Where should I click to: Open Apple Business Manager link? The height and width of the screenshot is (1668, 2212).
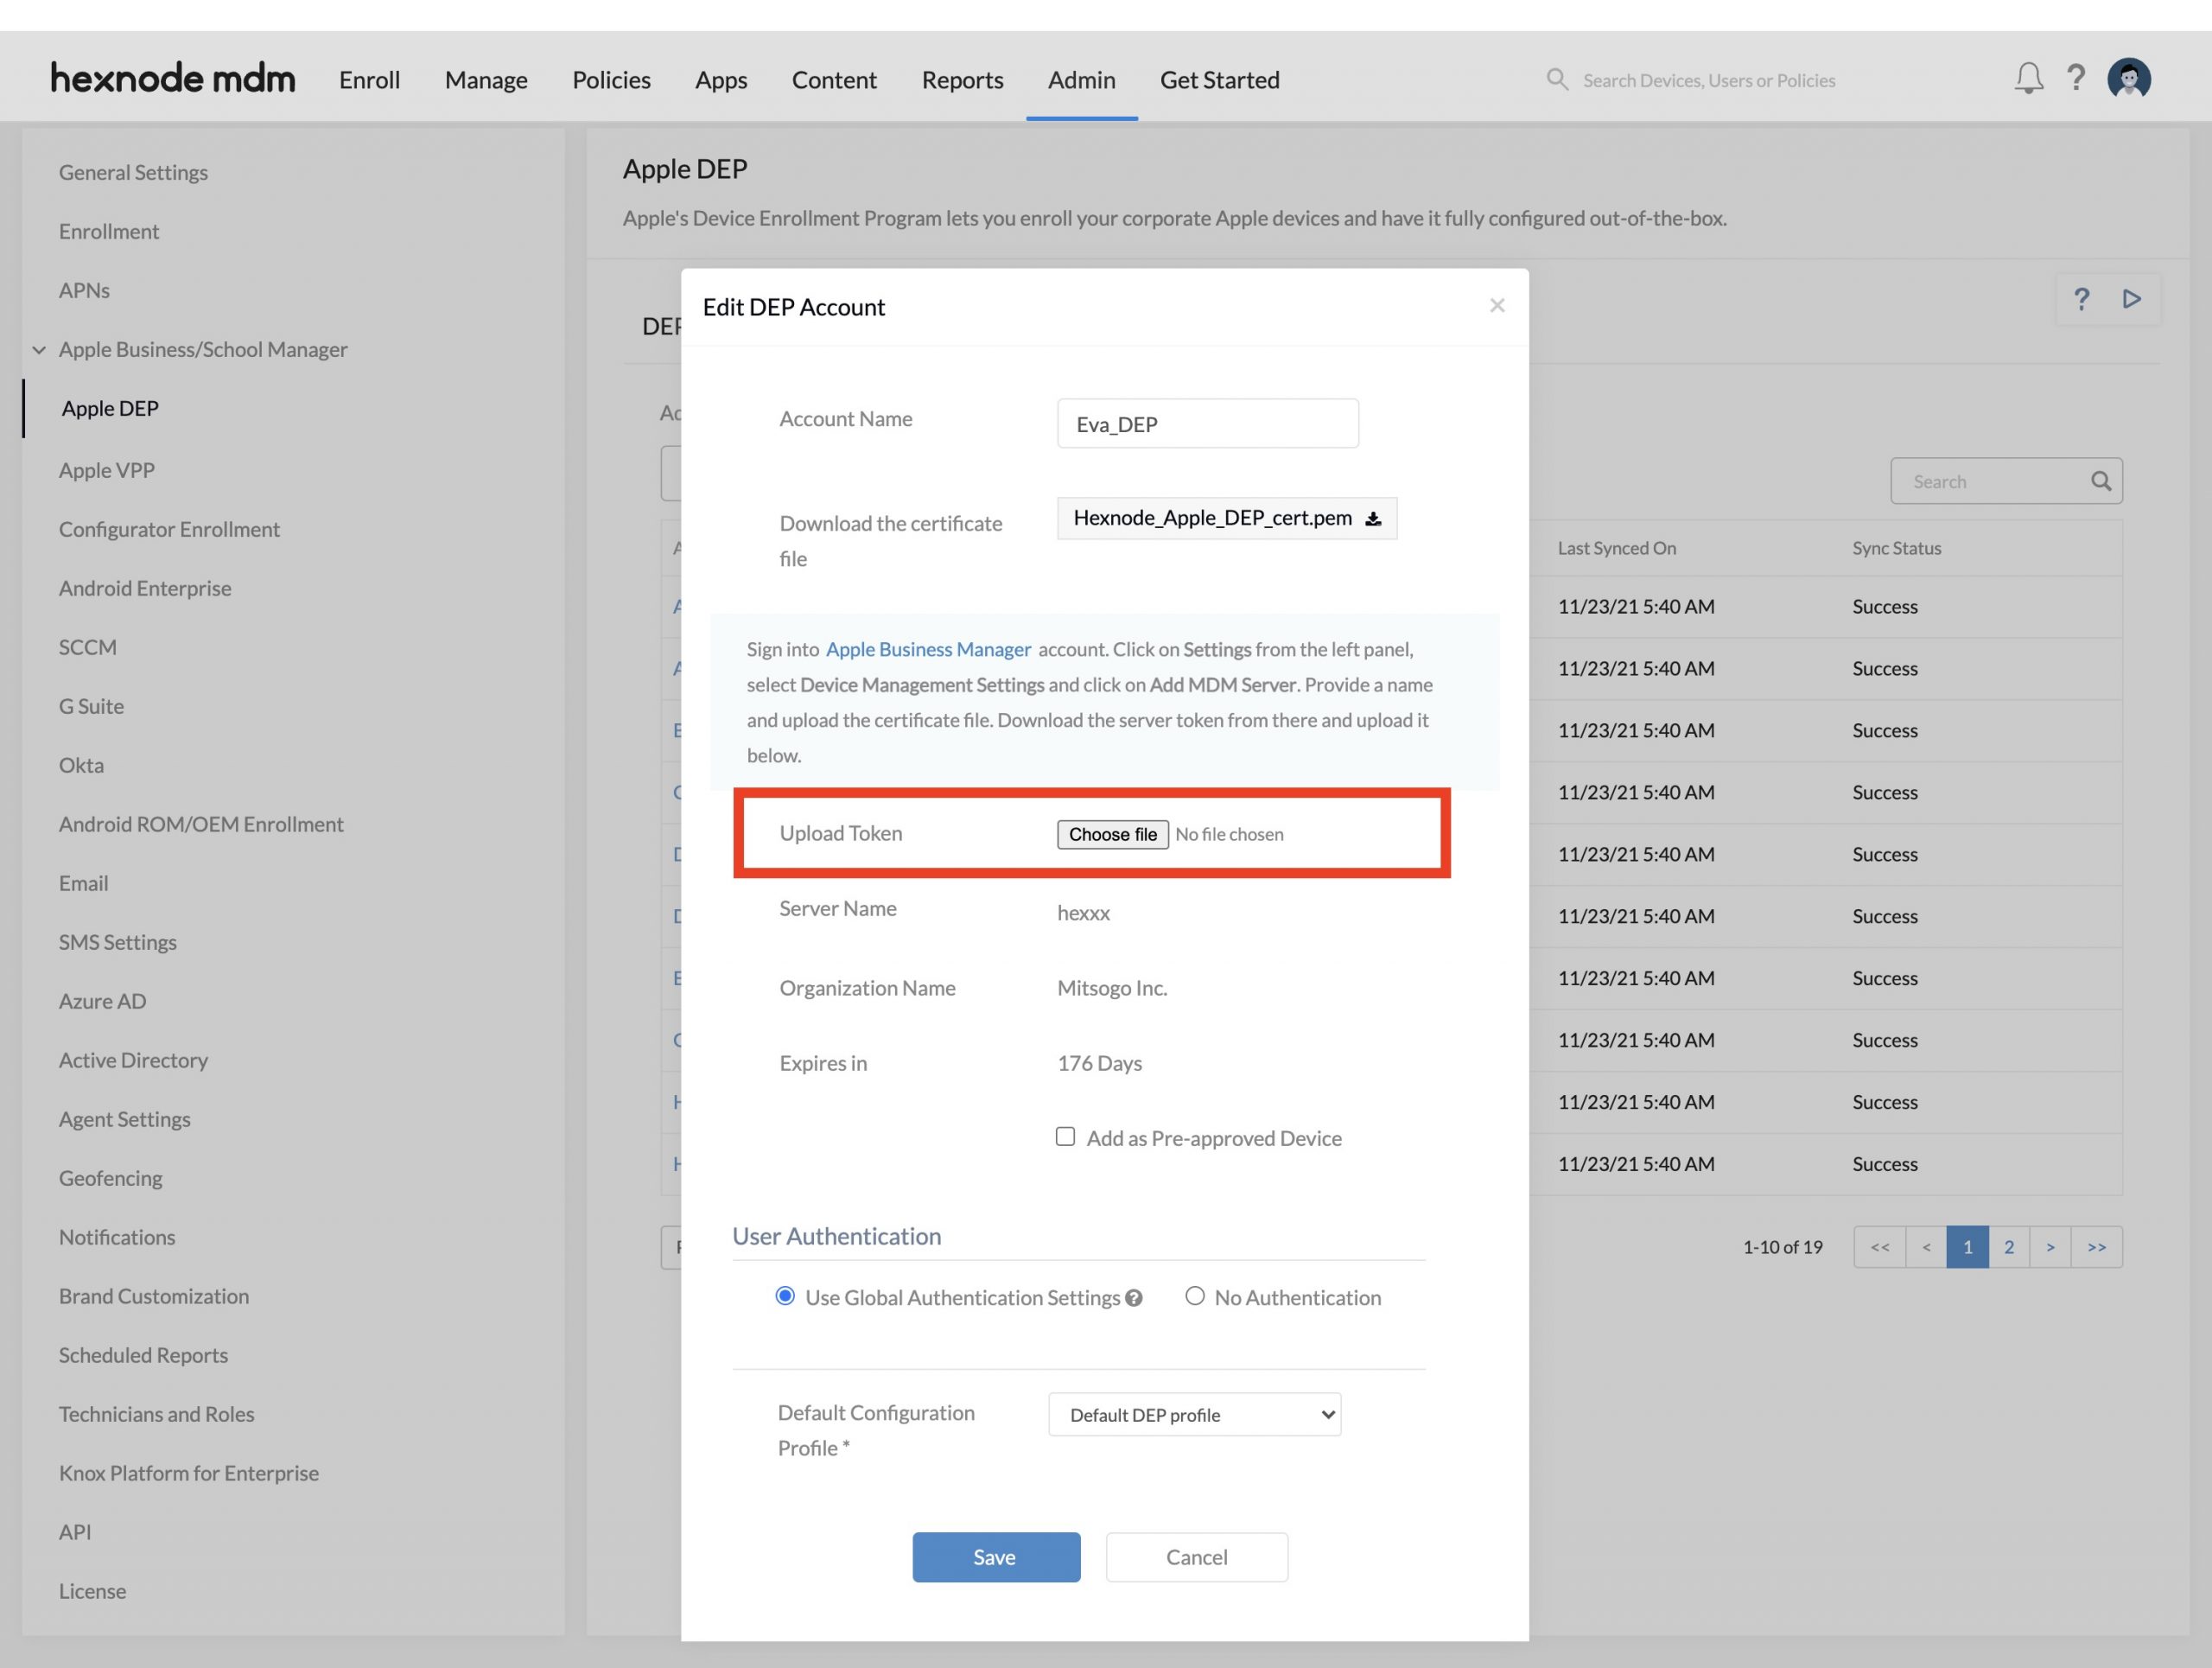[x=928, y=649]
